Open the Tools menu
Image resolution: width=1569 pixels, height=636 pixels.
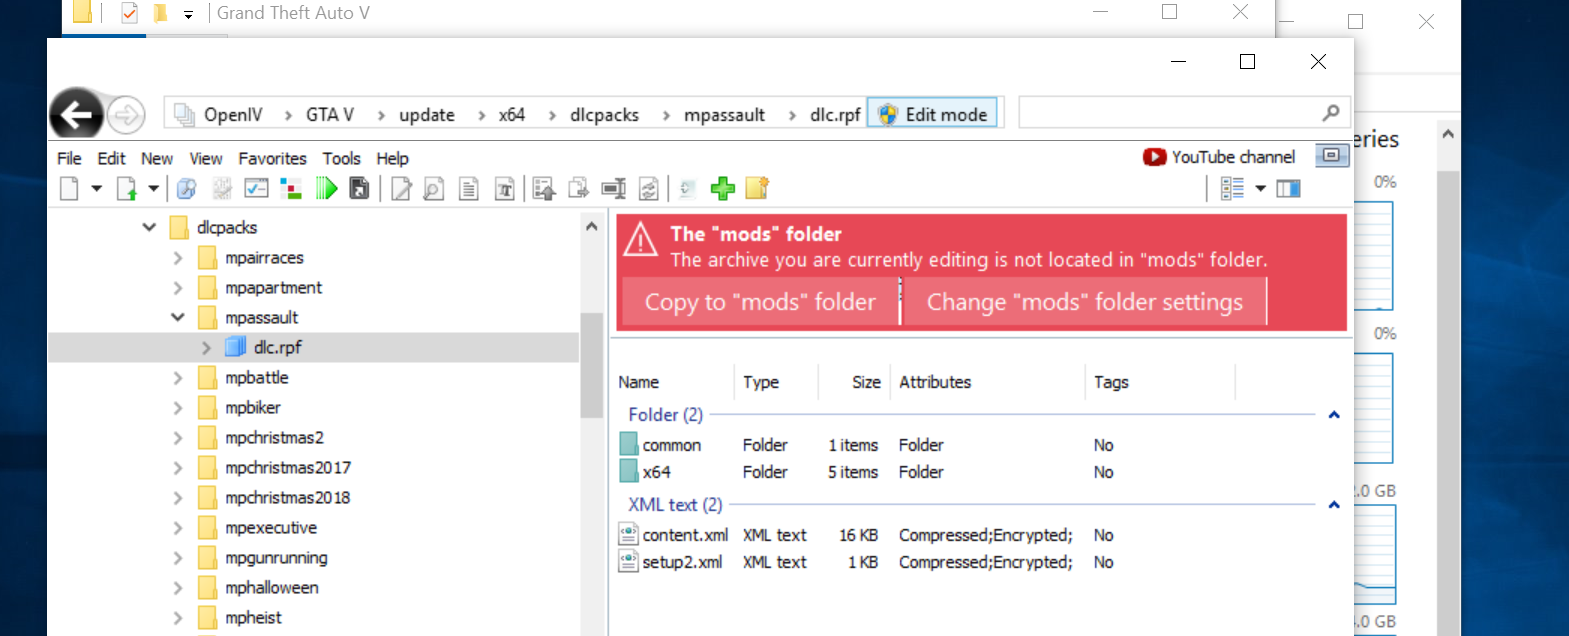[341, 158]
